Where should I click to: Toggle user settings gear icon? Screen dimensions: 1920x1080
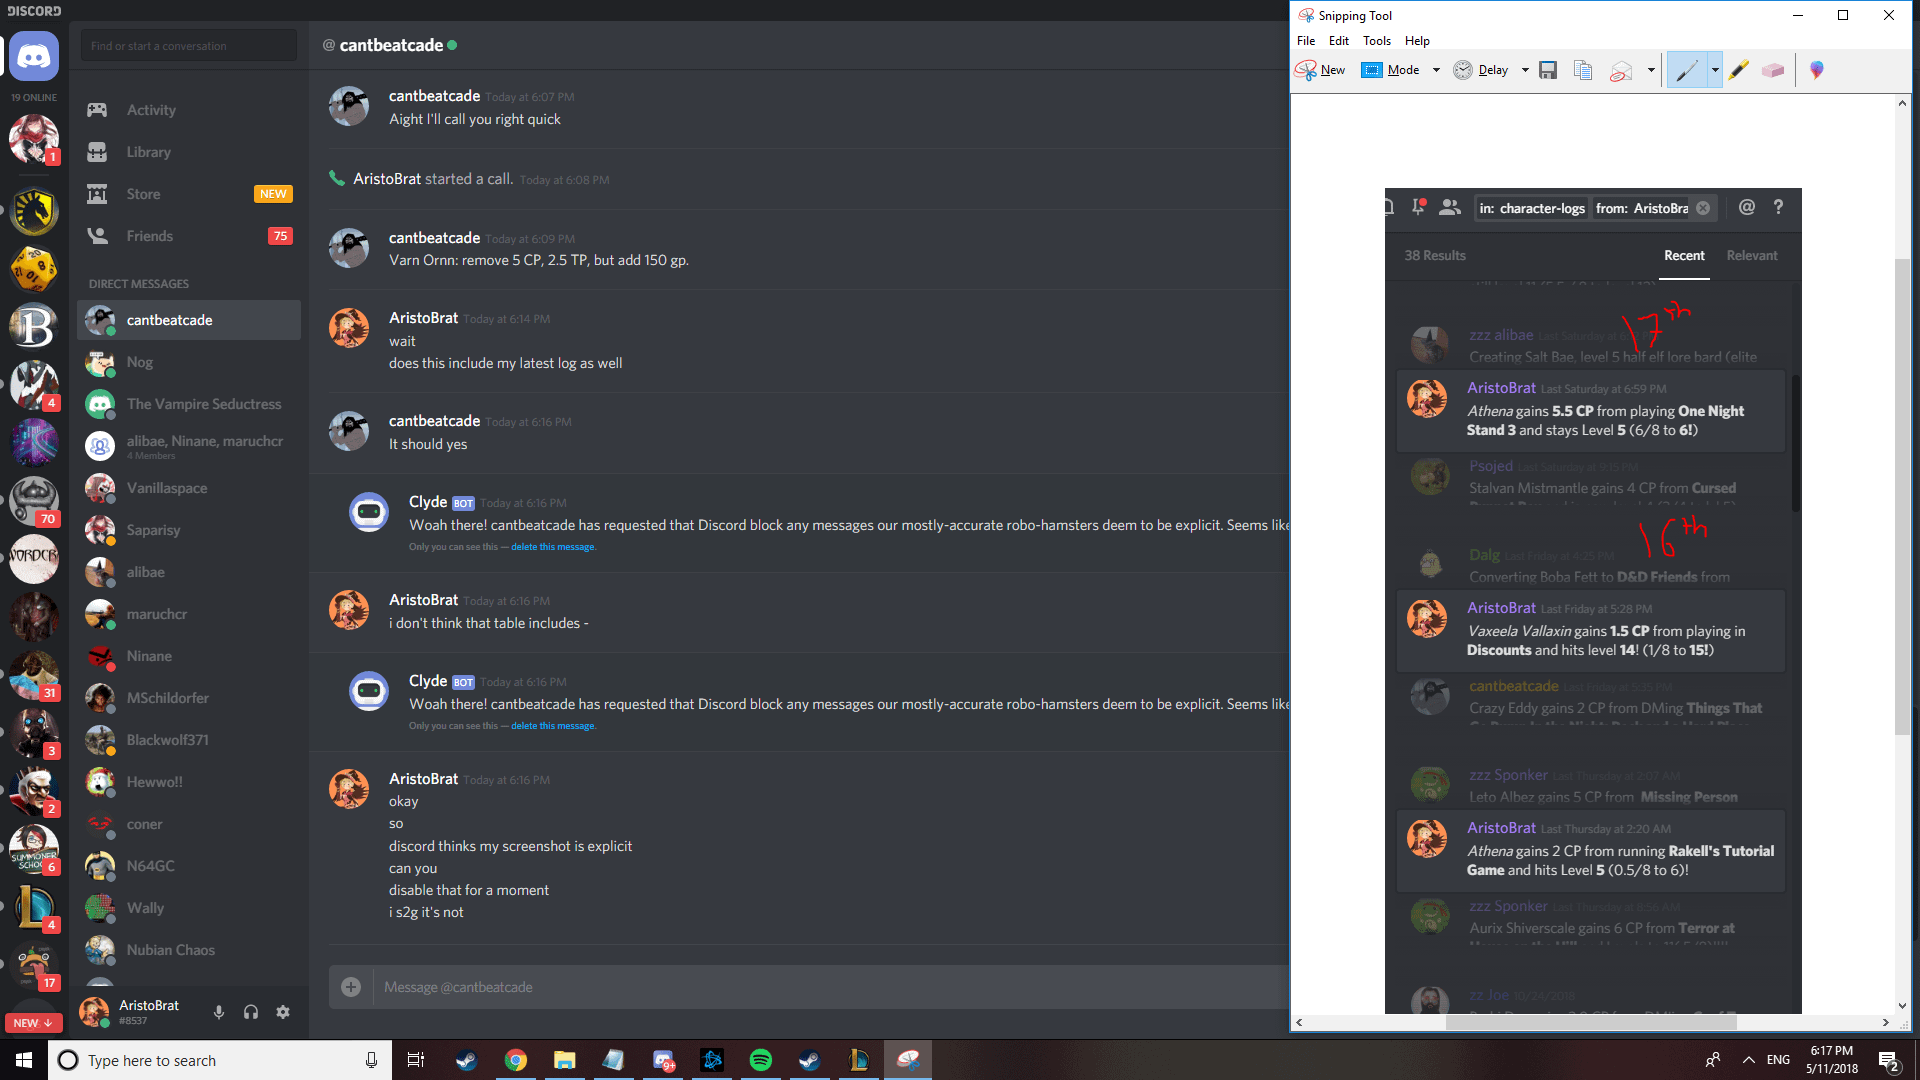tap(284, 1011)
